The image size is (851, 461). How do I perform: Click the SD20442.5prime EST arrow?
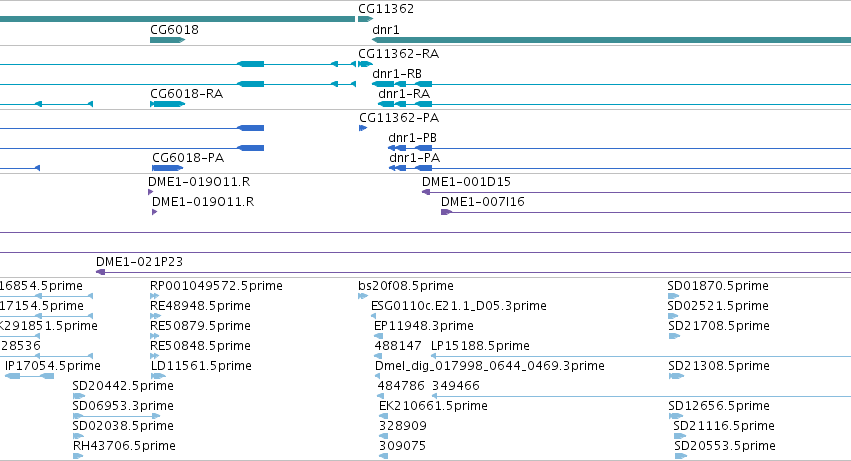79,396
